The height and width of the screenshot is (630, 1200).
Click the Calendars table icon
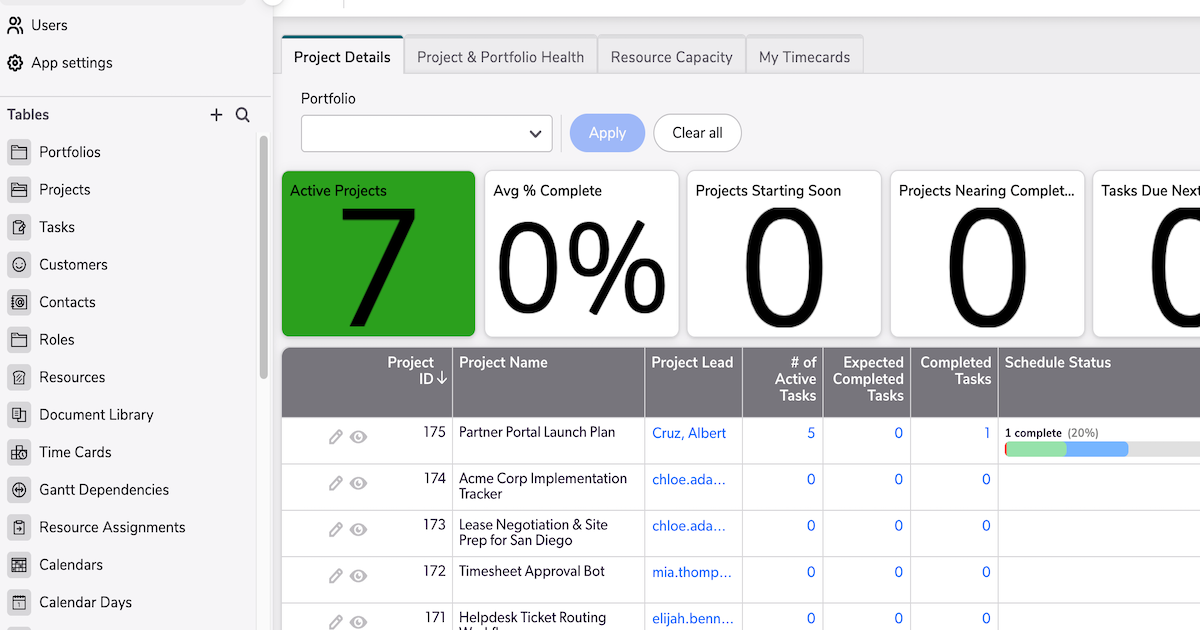point(19,565)
